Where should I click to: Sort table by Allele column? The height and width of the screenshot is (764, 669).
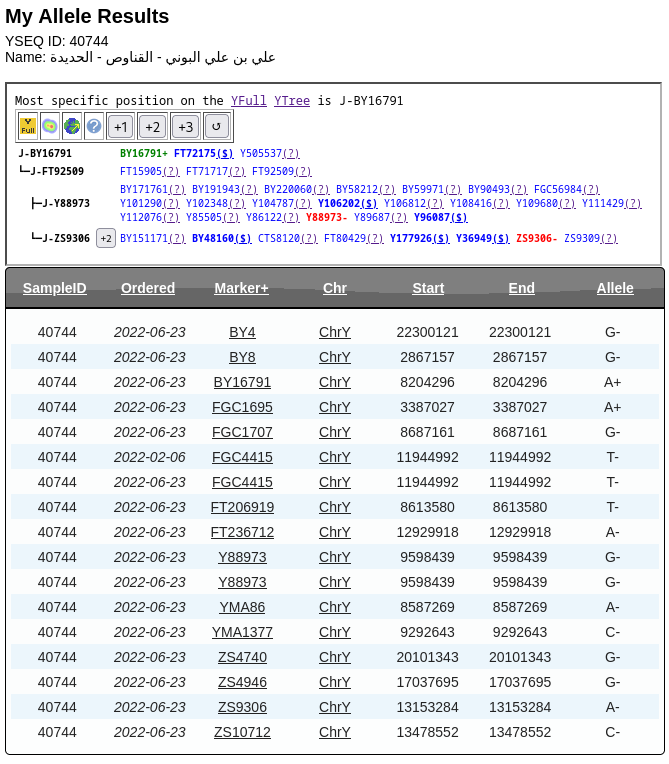pos(615,288)
